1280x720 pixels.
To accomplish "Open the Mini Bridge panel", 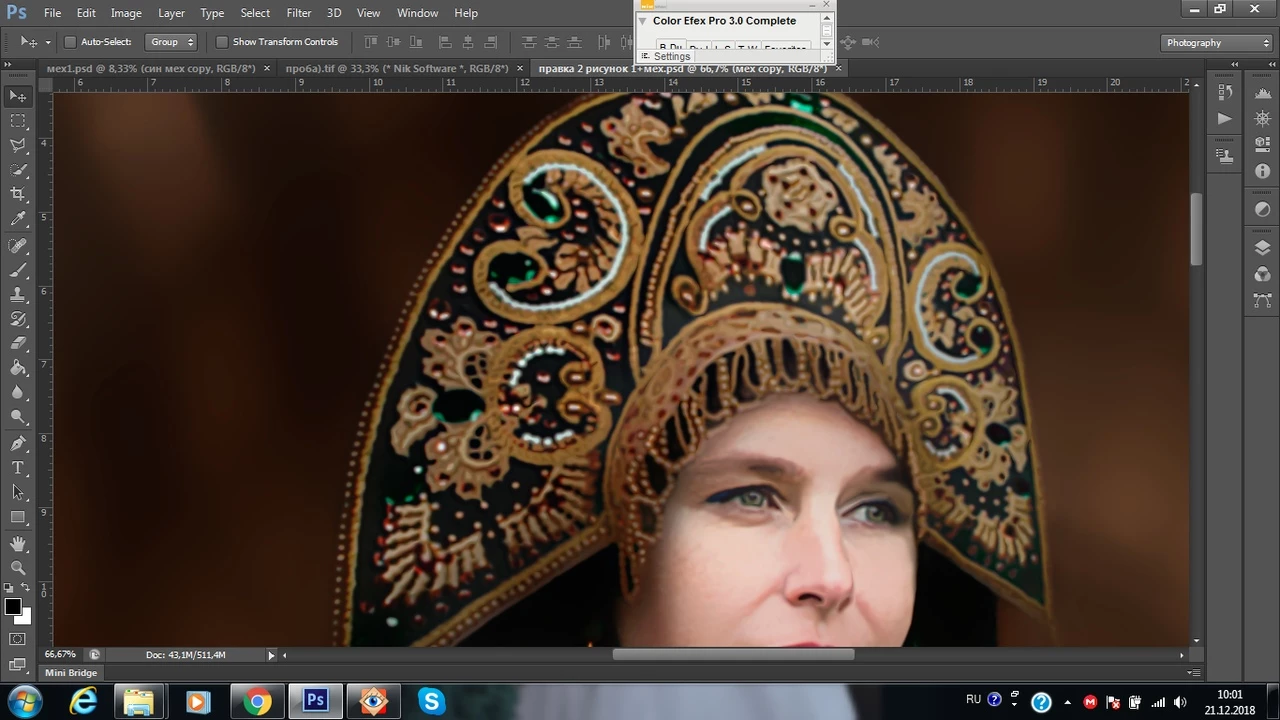I will click(71, 673).
